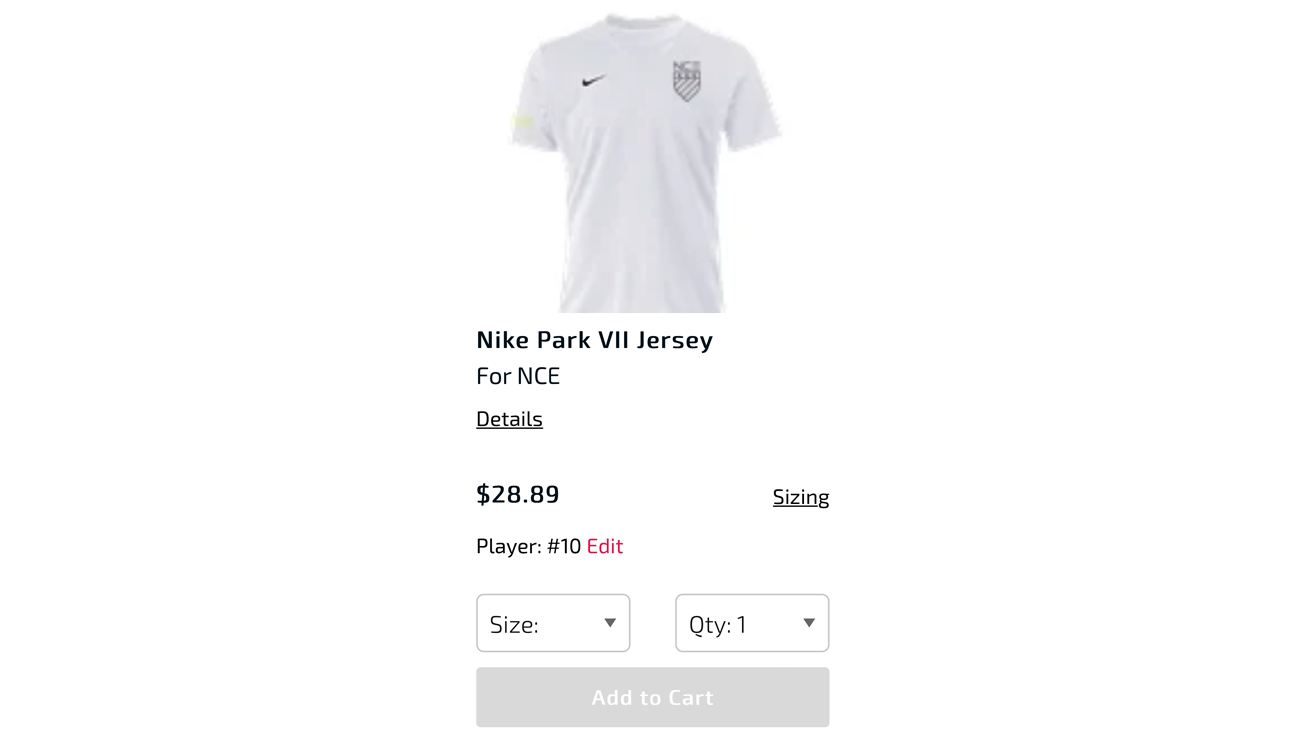Screen dimensions: 1300x736
Task: Open the white jersey product image
Action: pyautogui.click(x=643, y=162)
